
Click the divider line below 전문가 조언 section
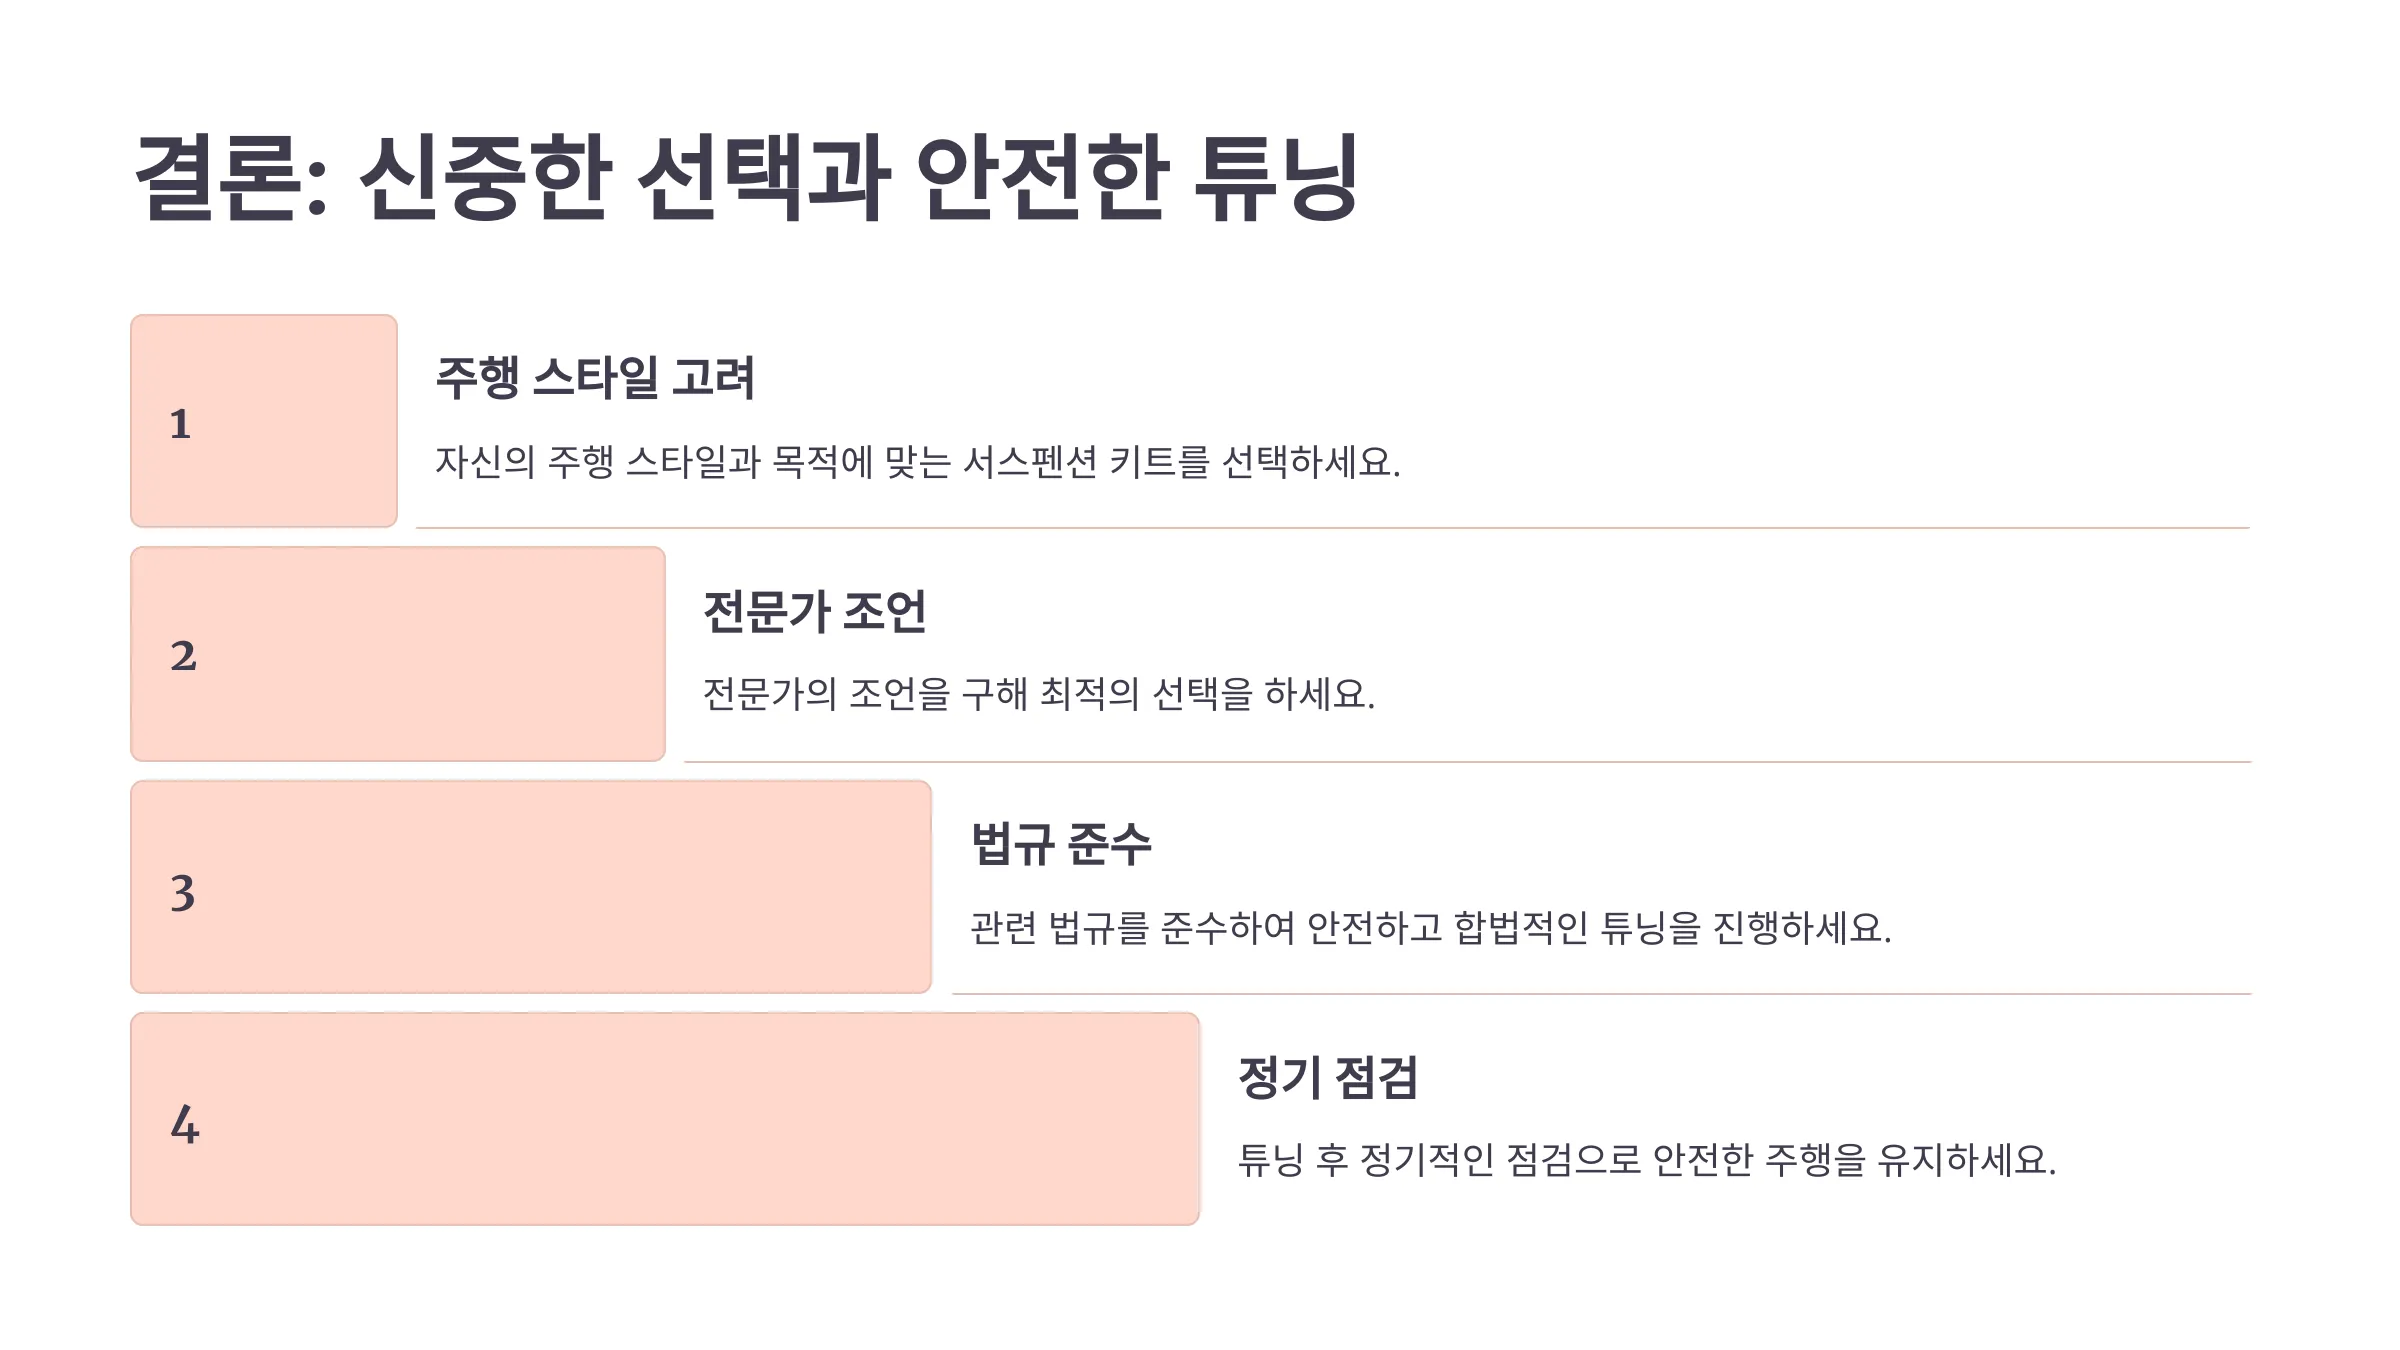click(1468, 761)
